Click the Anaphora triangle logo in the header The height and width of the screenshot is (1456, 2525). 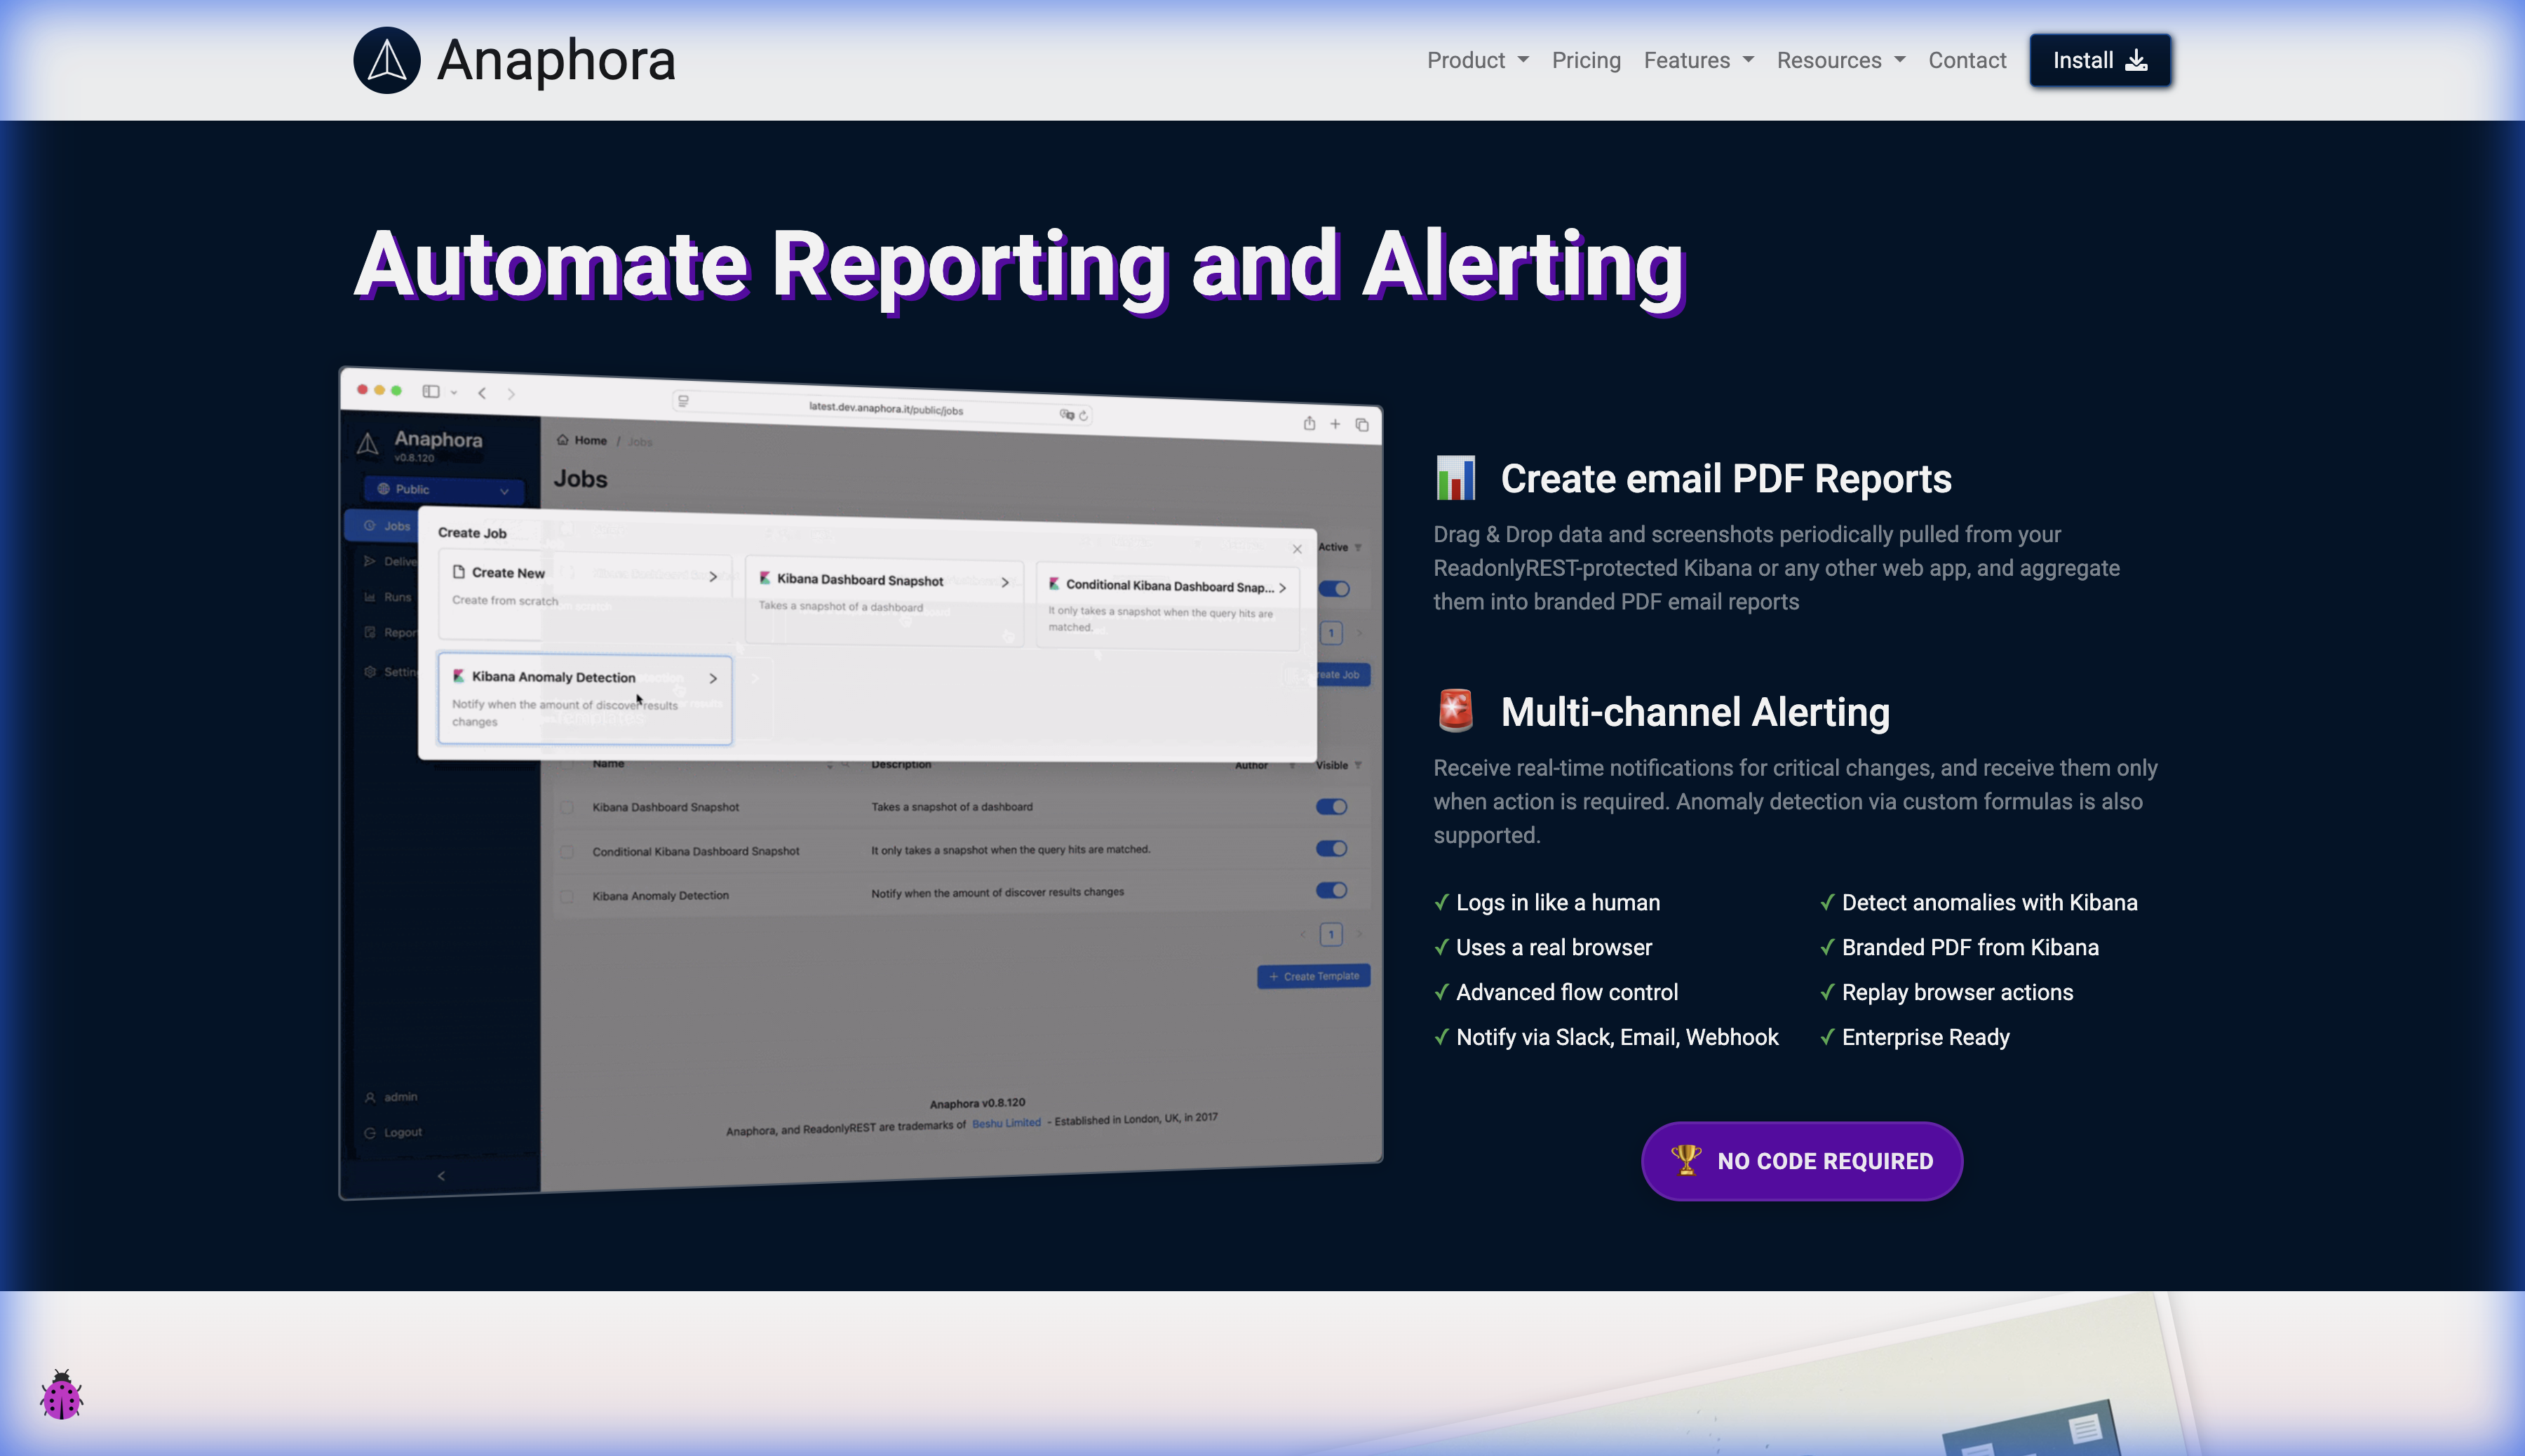[x=387, y=60]
